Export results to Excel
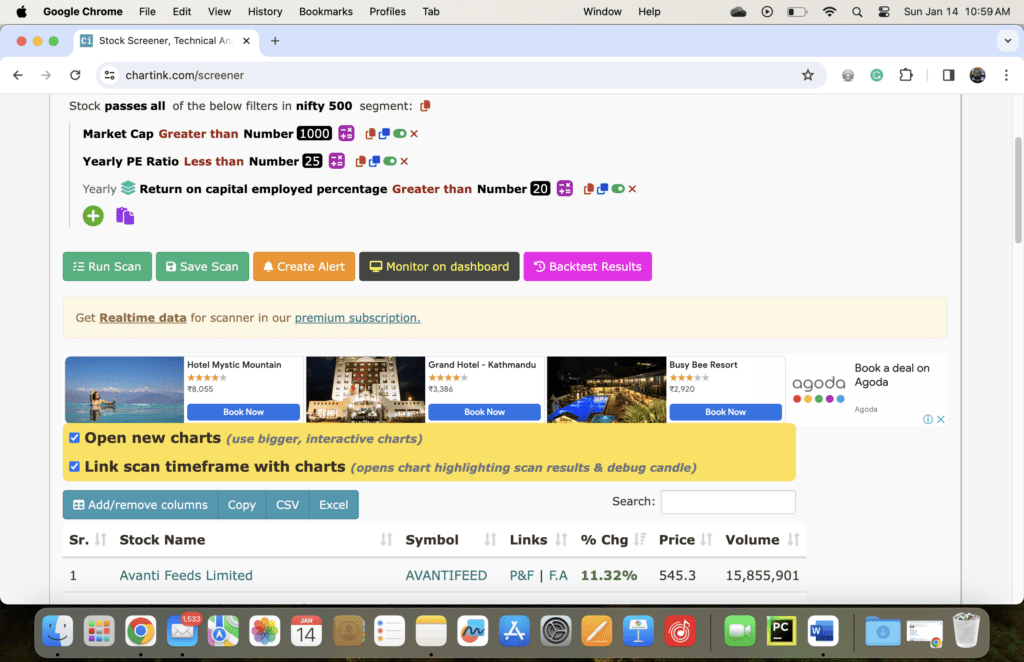Screen dimensions: 1024x662 coord(334,505)
